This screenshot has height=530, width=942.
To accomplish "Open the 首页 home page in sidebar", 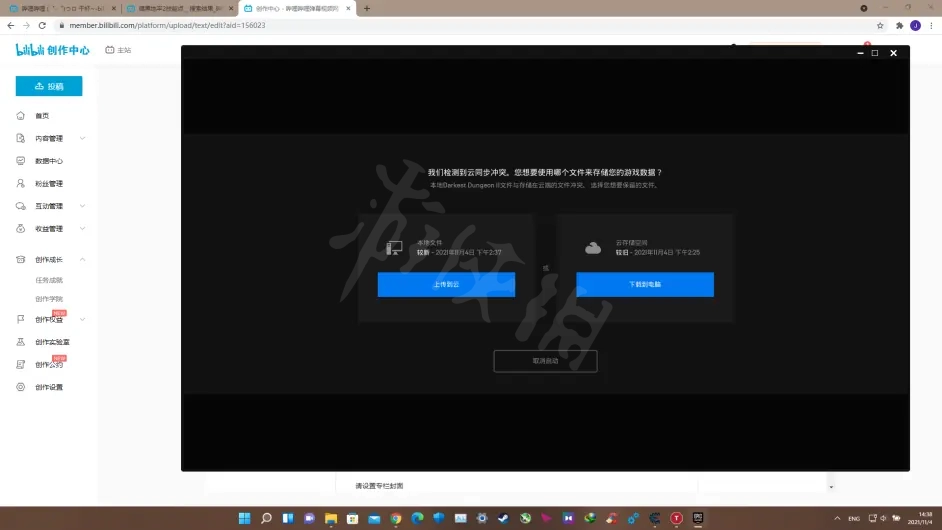I will 42,115.
